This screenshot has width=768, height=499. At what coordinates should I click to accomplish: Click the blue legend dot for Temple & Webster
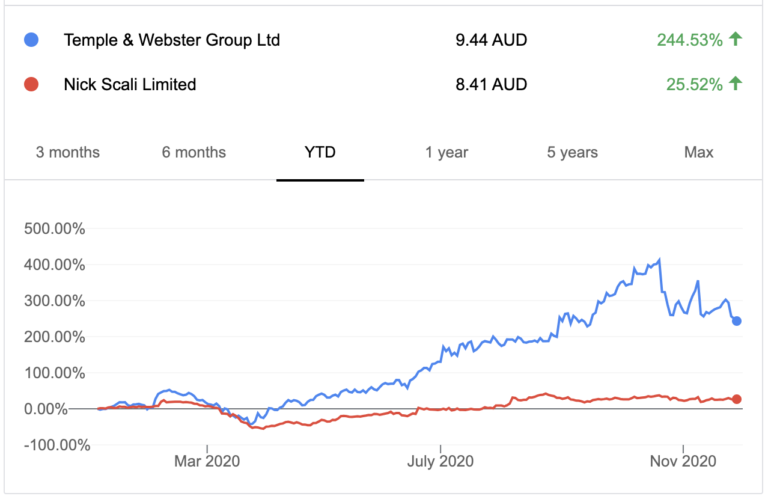30,41
